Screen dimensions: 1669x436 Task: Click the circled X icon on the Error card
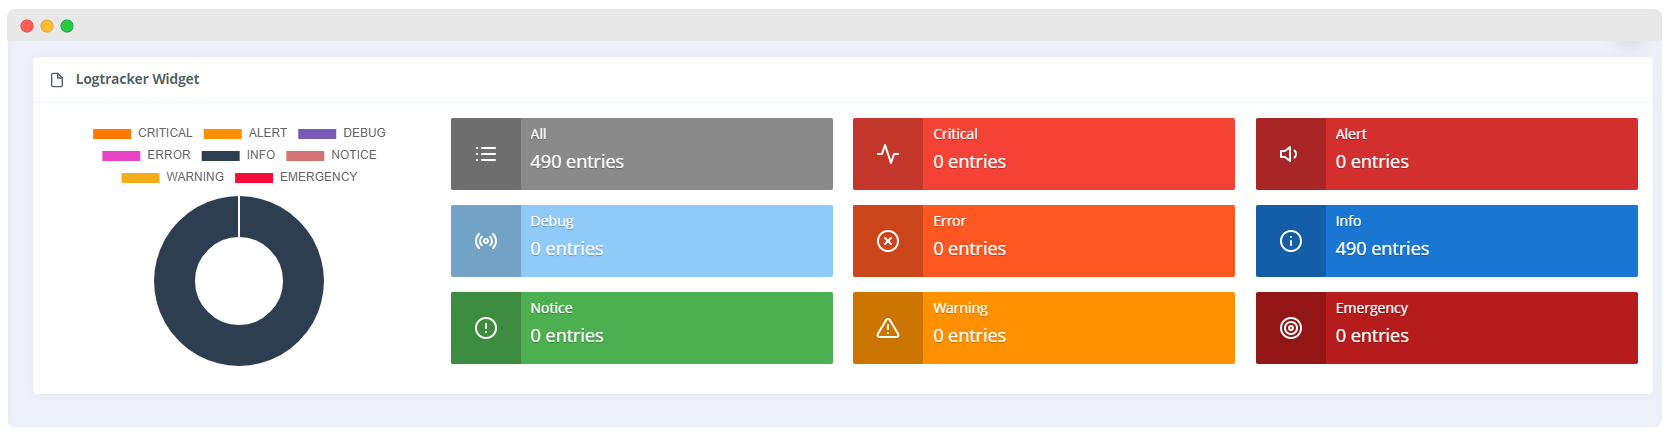click(x=888, y=241)
